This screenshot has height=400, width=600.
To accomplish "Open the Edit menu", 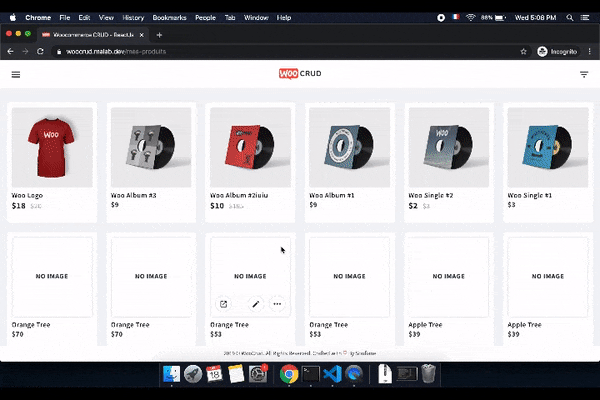I will (x=84, y=18).
